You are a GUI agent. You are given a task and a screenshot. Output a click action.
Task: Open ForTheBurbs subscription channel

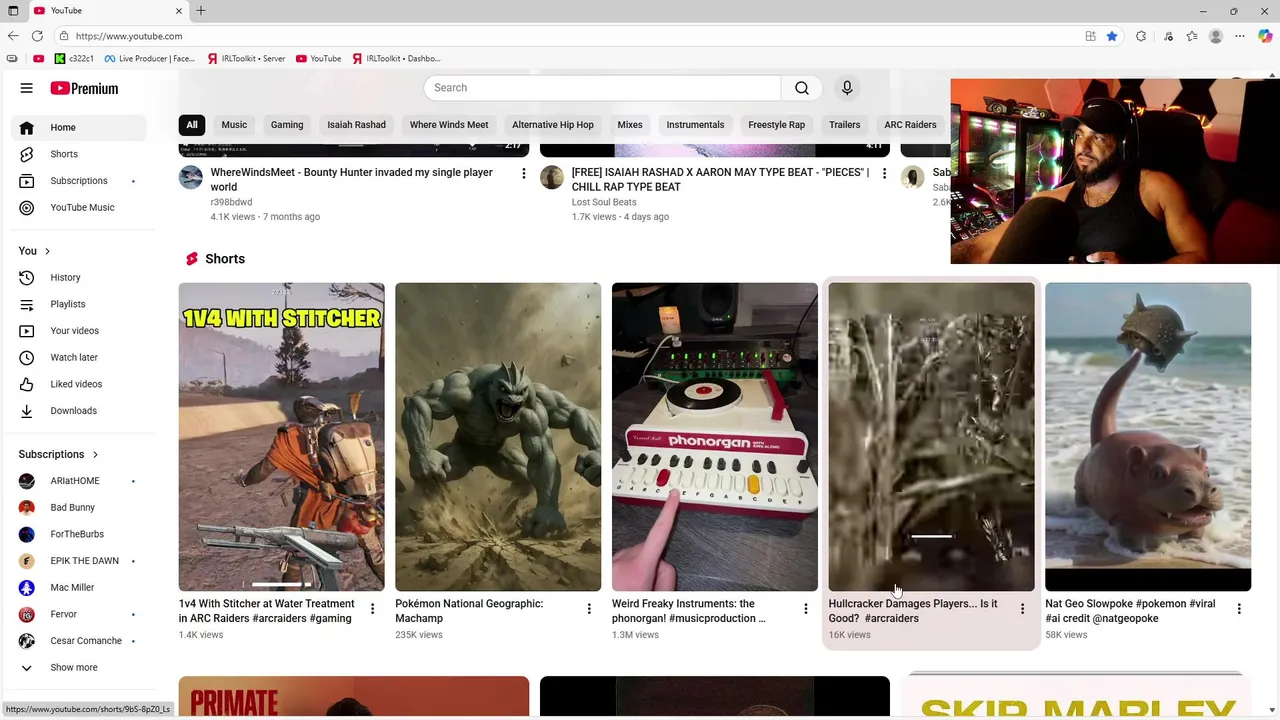79,534
